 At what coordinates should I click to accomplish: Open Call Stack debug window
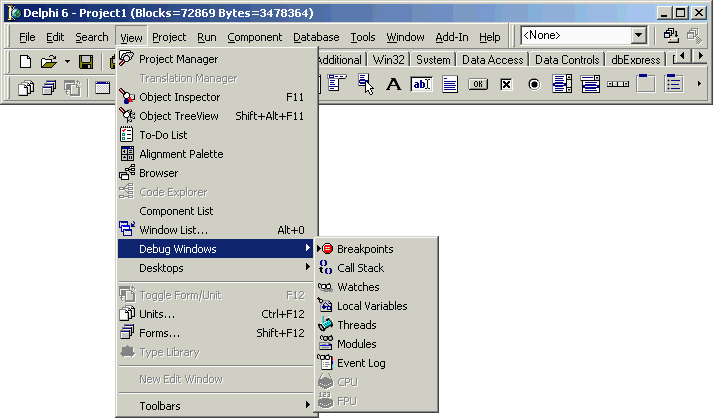pos(377,268)
